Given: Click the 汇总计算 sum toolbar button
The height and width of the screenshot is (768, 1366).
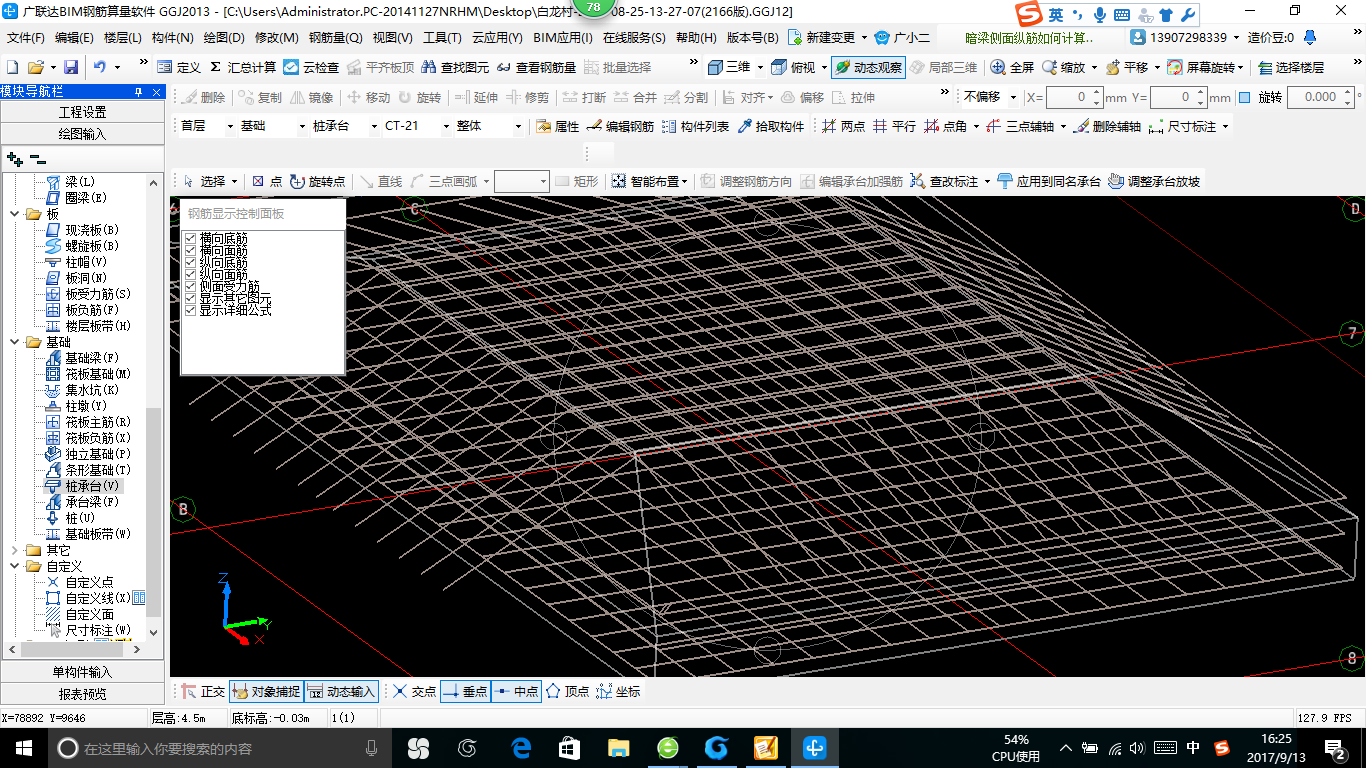Looking at the screenshot, I should coord(242,67).
